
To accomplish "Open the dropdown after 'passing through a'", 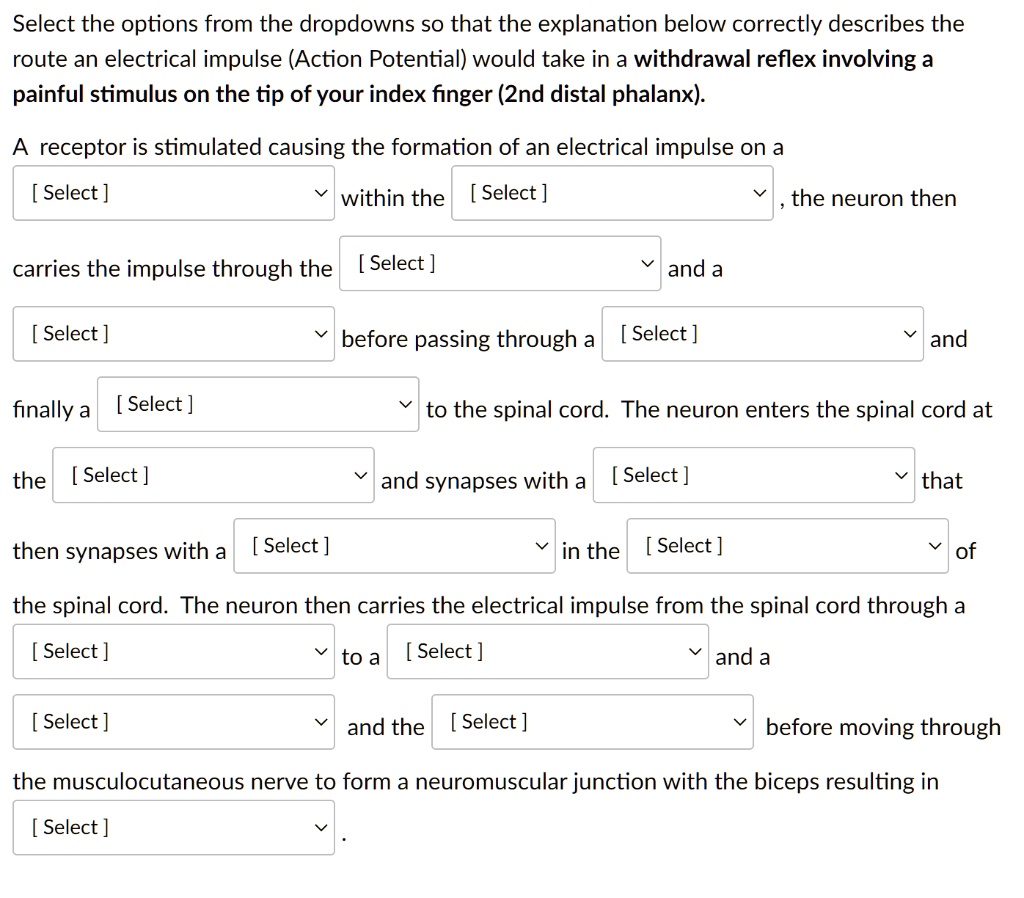I will pyautogui.click(x=760, y=333).
